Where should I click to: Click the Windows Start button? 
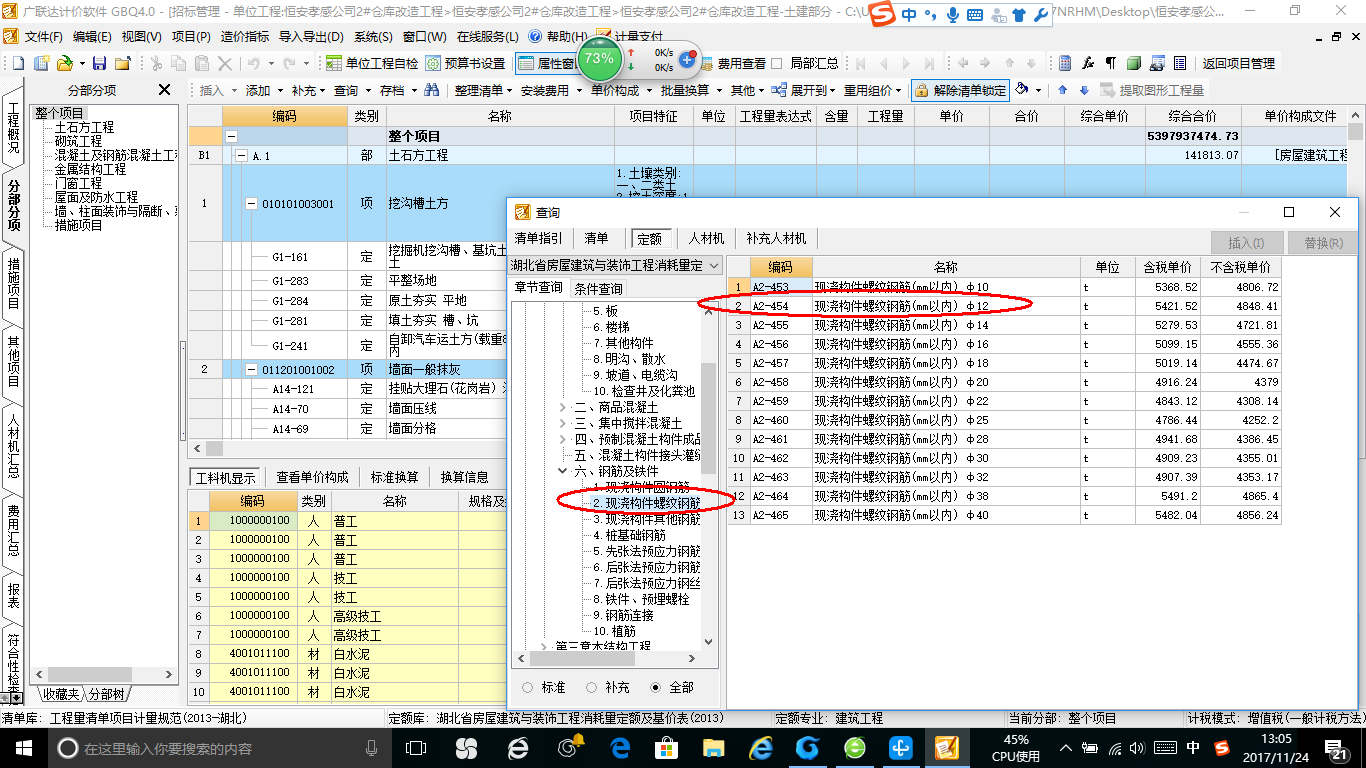pos(22,747)
